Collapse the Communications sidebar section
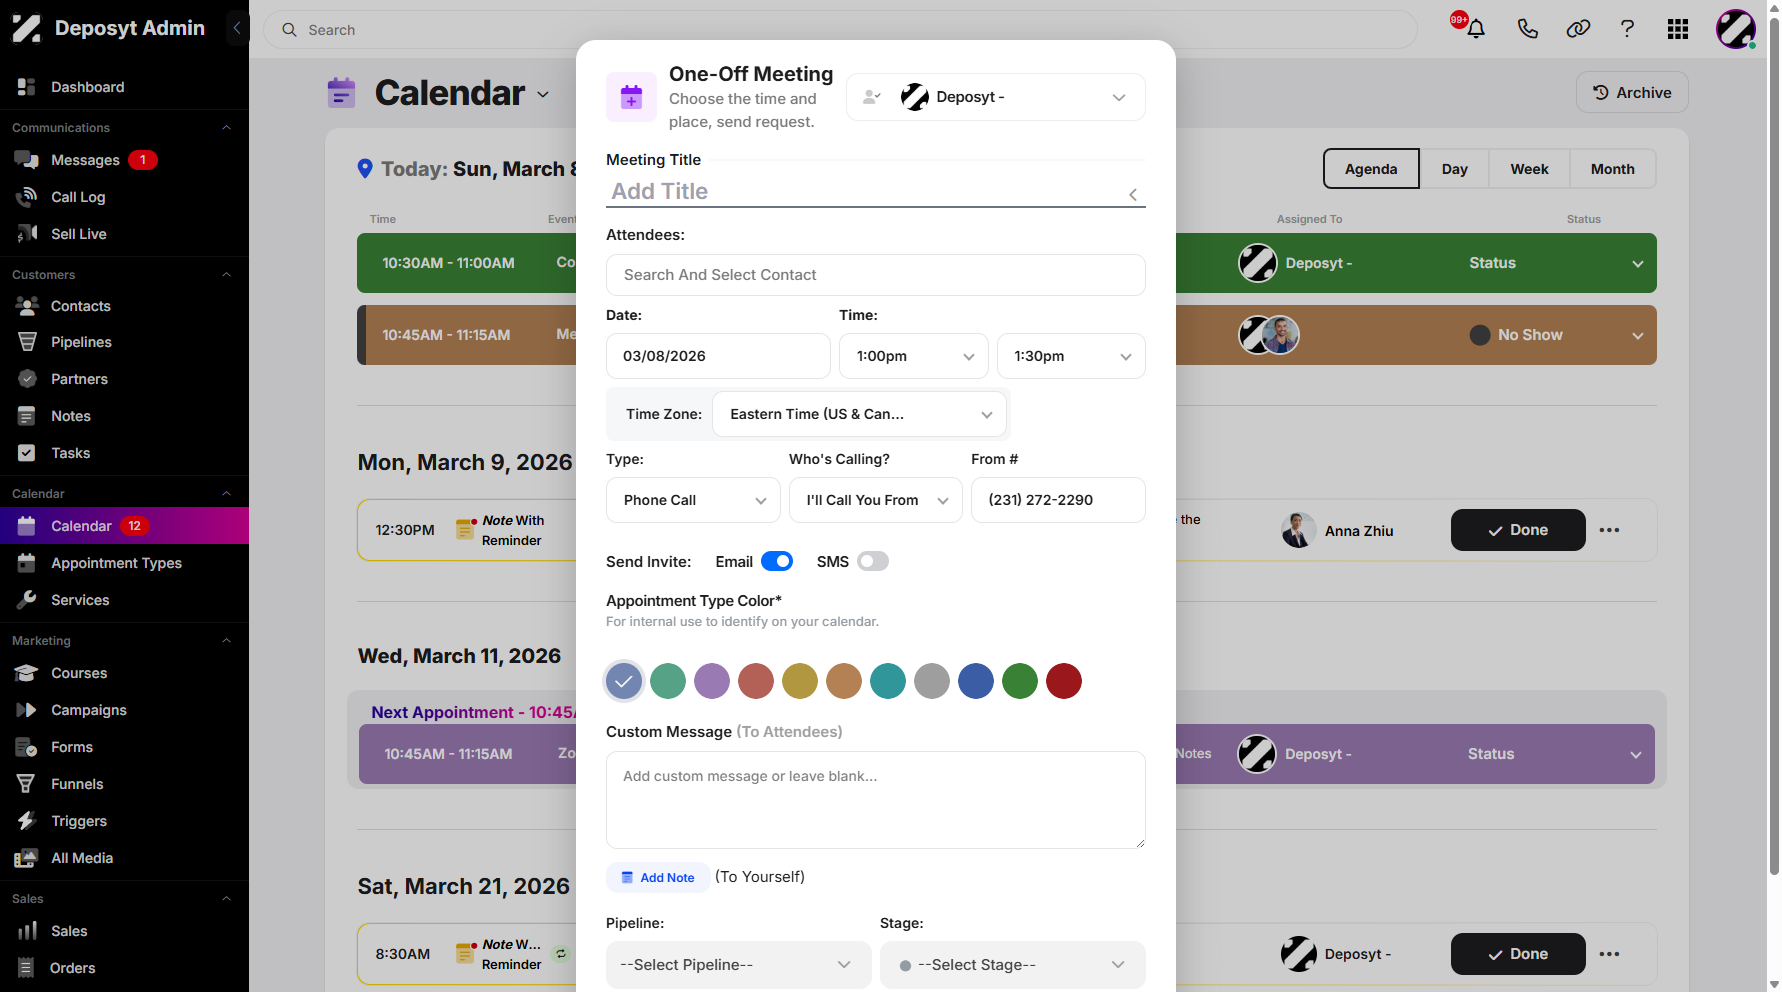Screen dimensions: 1782x992 [226, 128]
